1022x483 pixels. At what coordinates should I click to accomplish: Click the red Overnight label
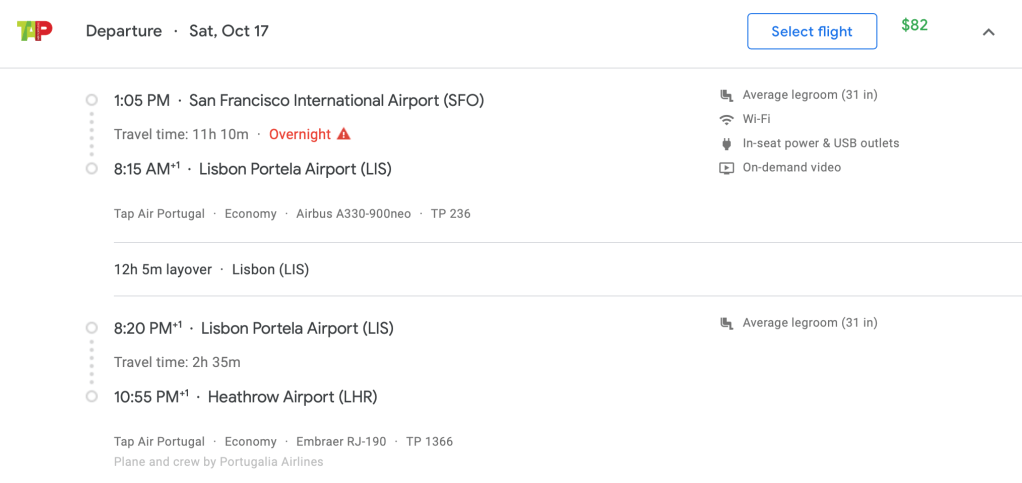click(x=300, y=134)
